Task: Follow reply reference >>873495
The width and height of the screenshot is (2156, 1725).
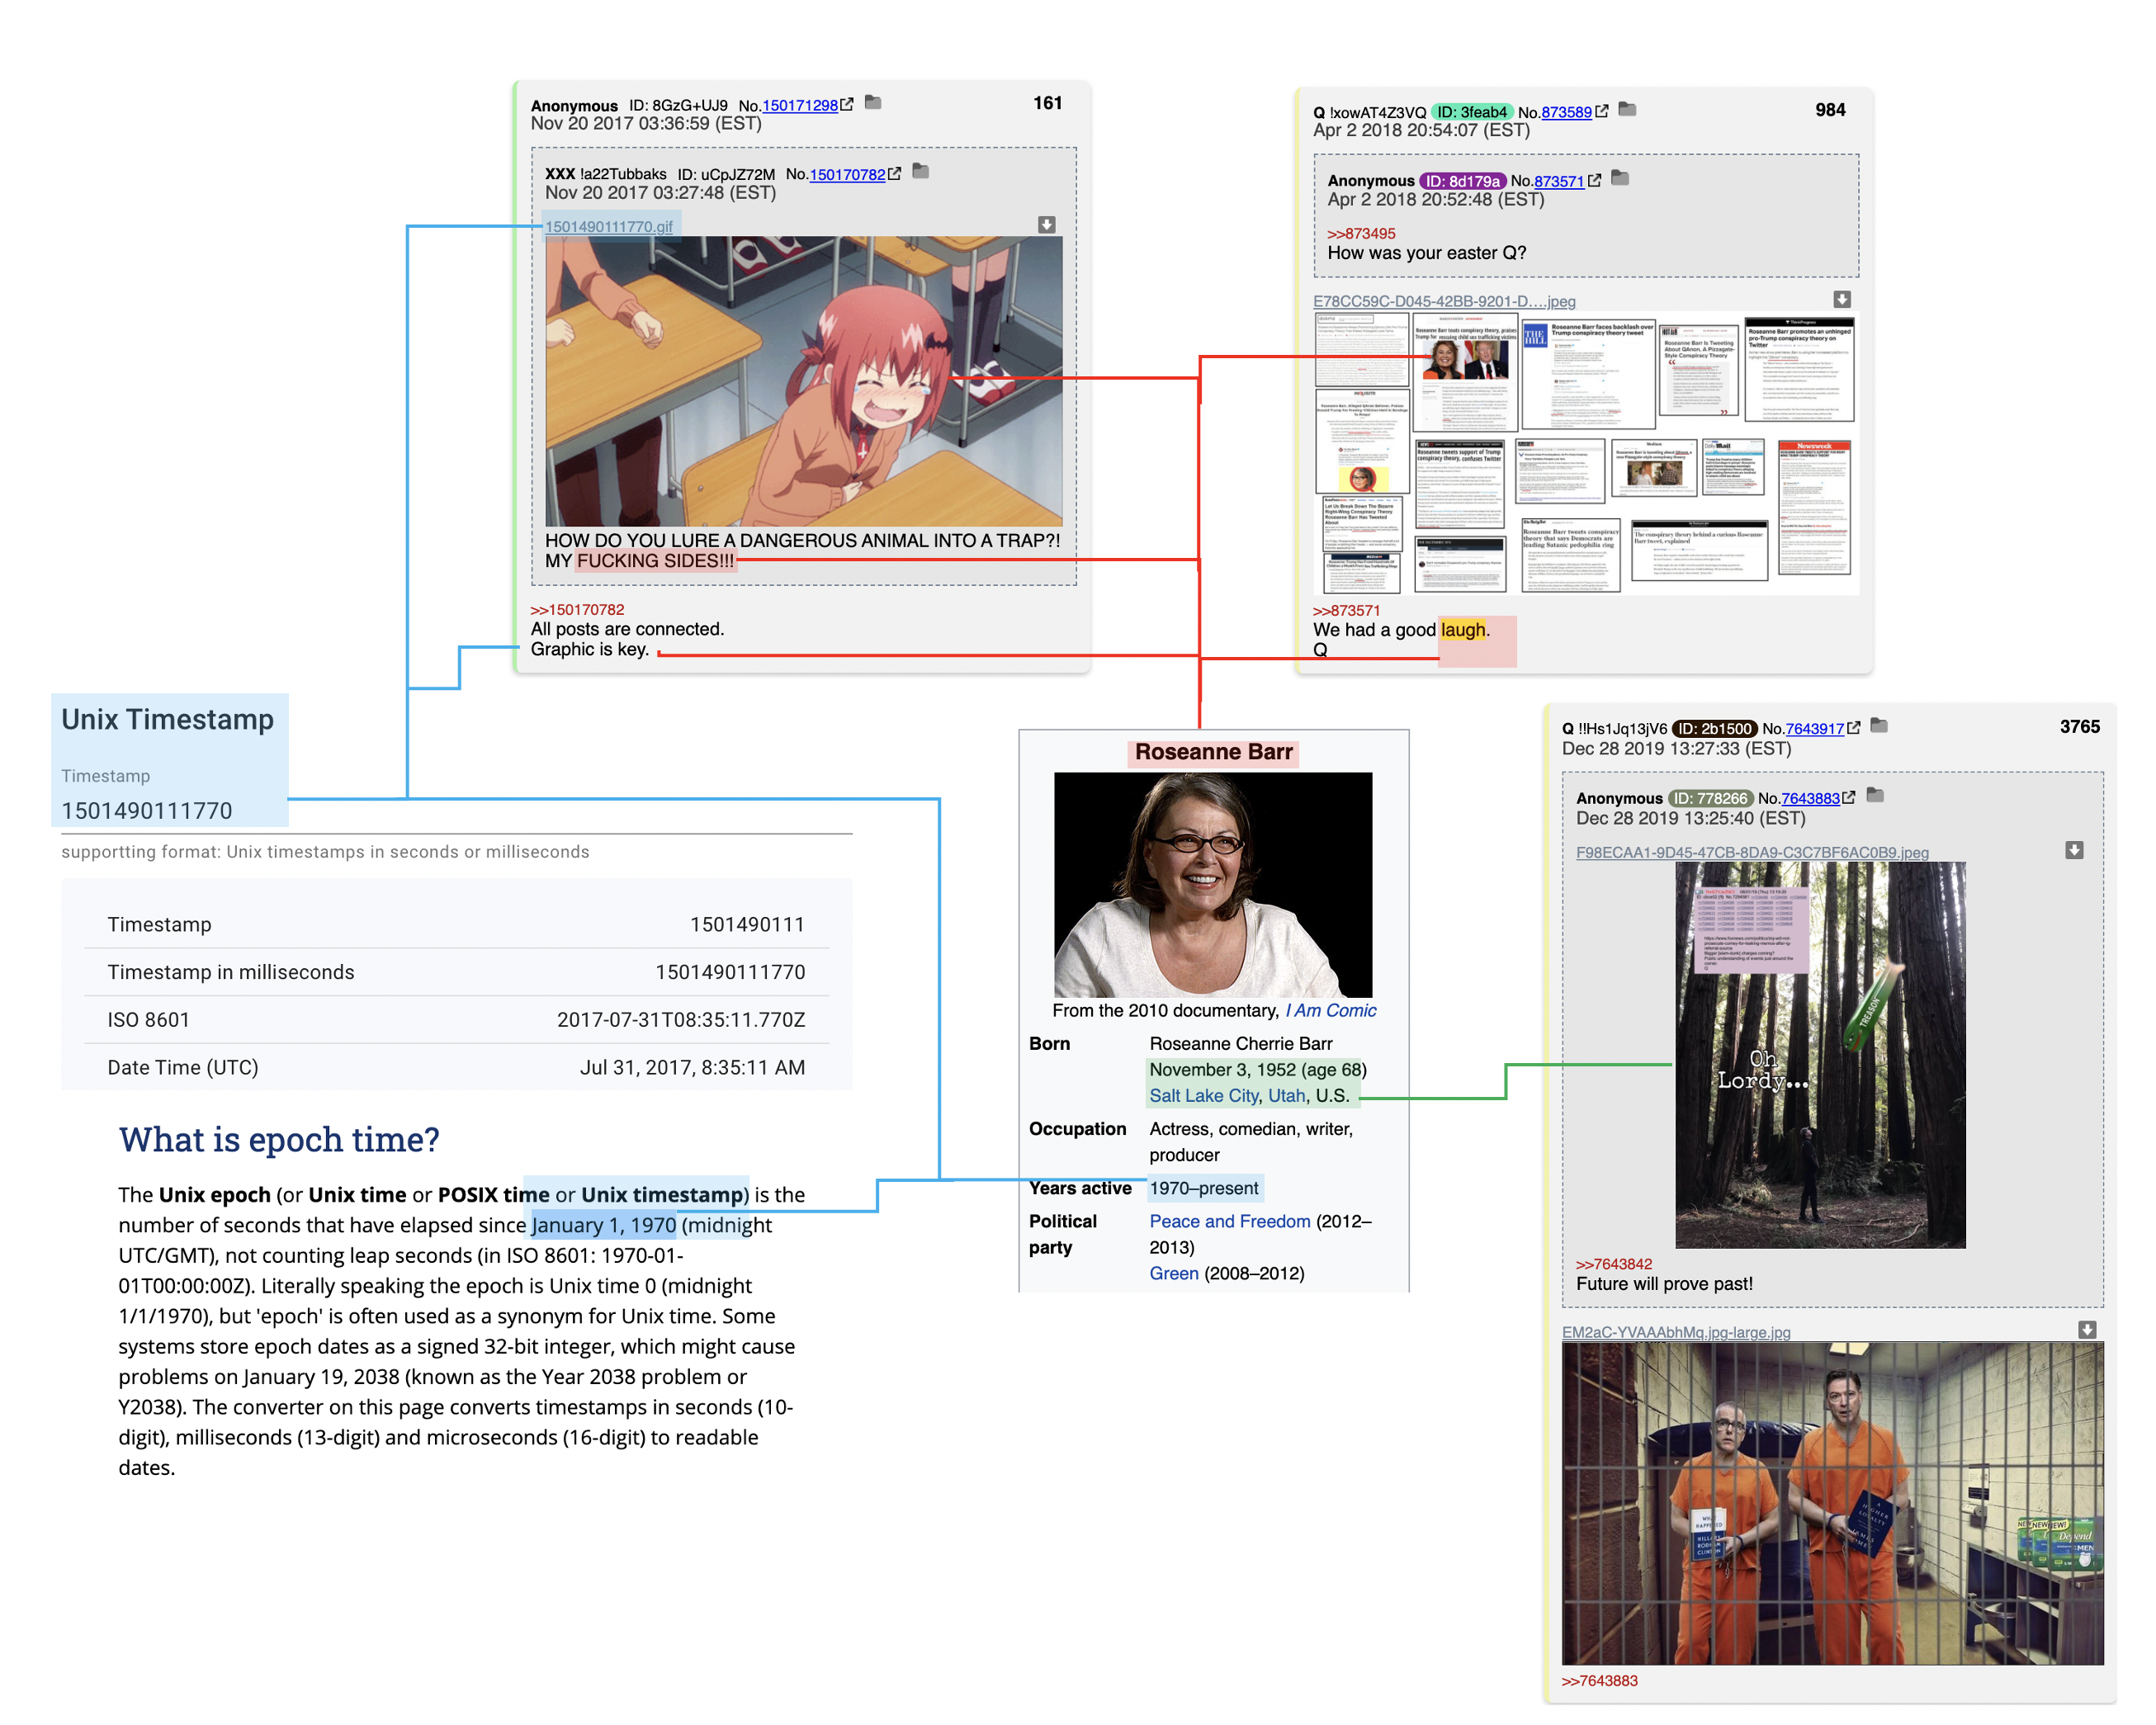Action: (1361, 234)
